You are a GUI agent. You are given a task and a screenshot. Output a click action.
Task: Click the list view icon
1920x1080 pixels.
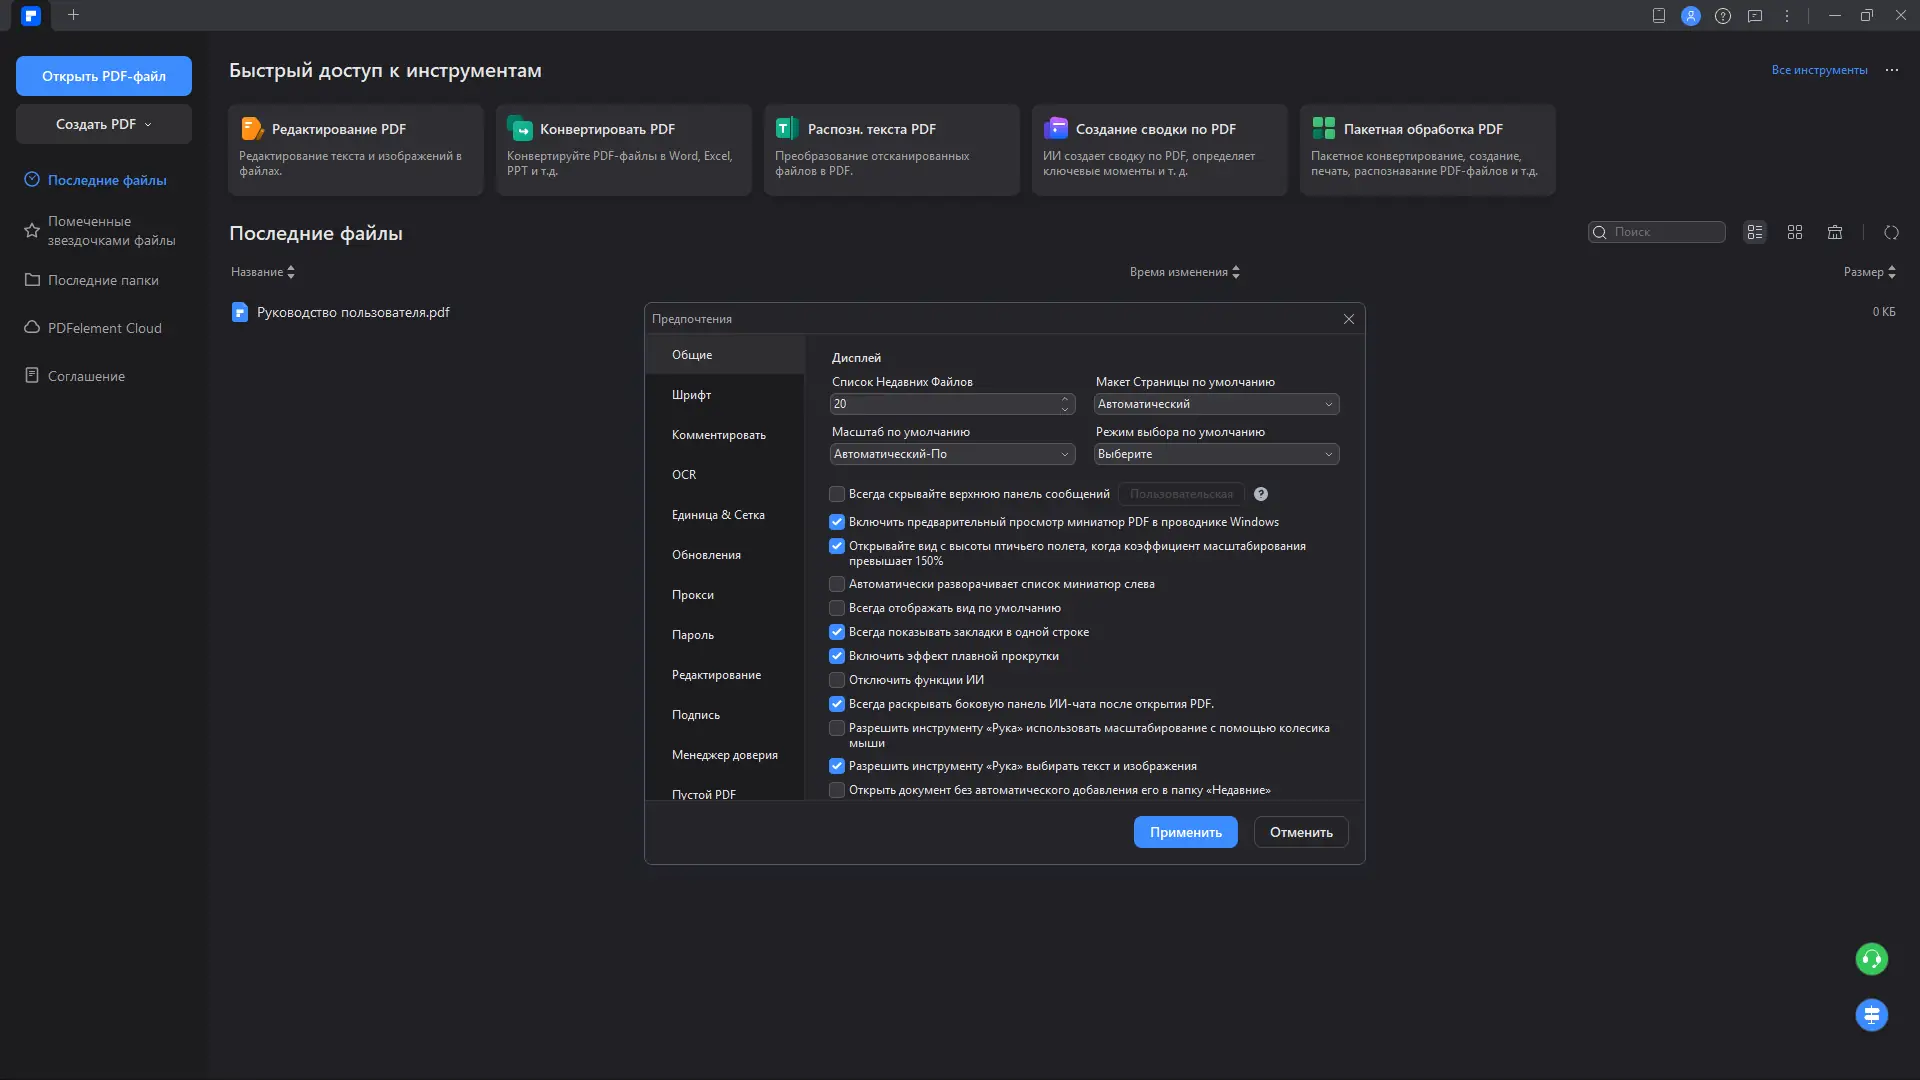tap(1755, 232)
